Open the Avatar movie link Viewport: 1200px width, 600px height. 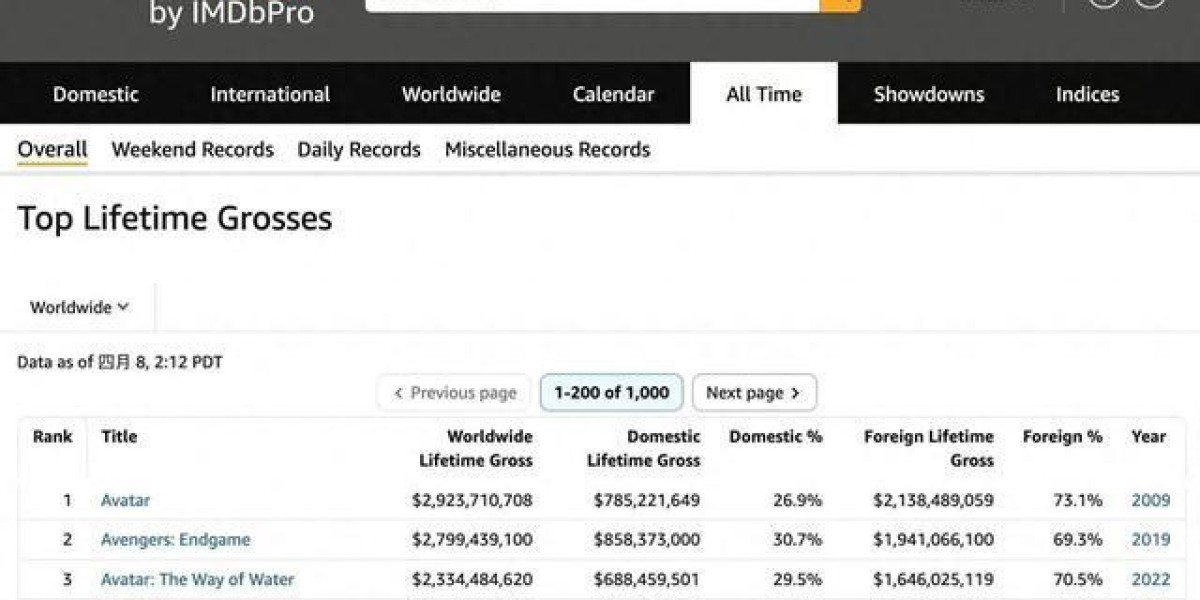[125, 500]
